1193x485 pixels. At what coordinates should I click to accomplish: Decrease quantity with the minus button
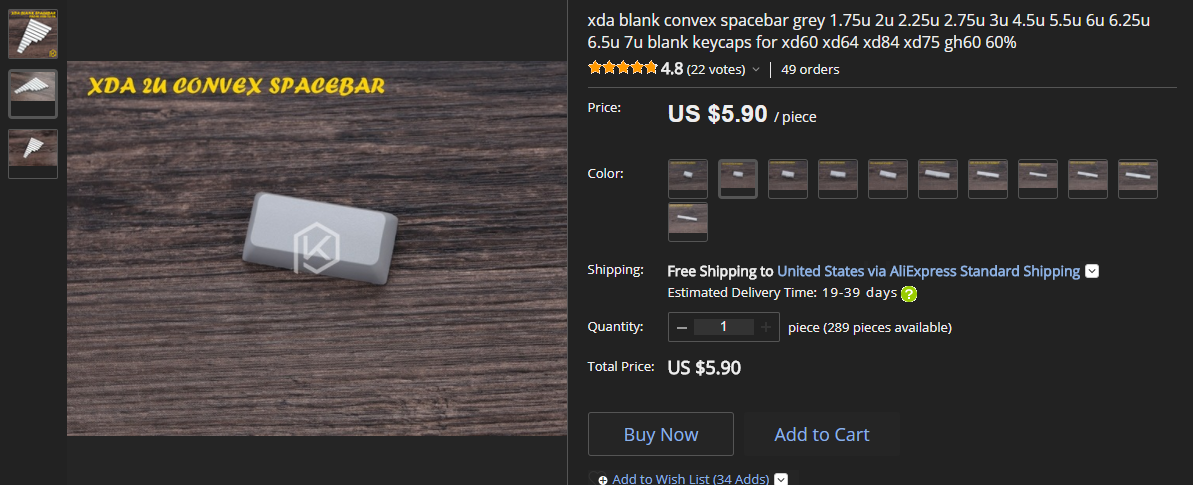682,327
